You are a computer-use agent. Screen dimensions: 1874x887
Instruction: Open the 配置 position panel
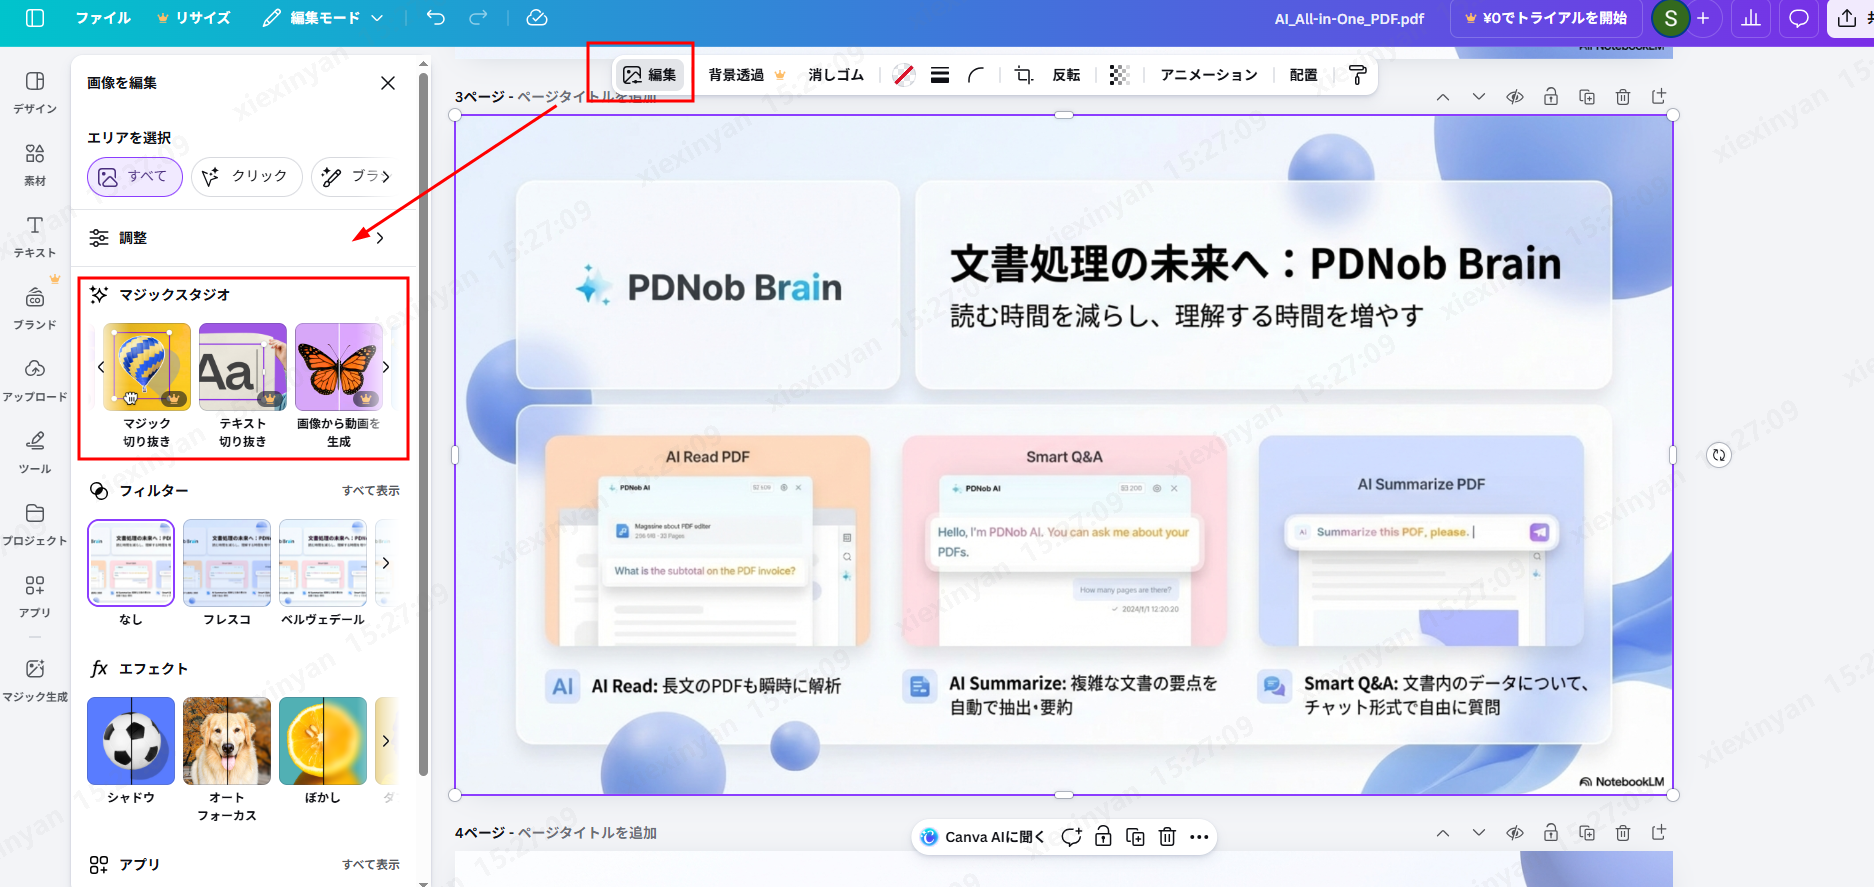[x=1303, y=75]
